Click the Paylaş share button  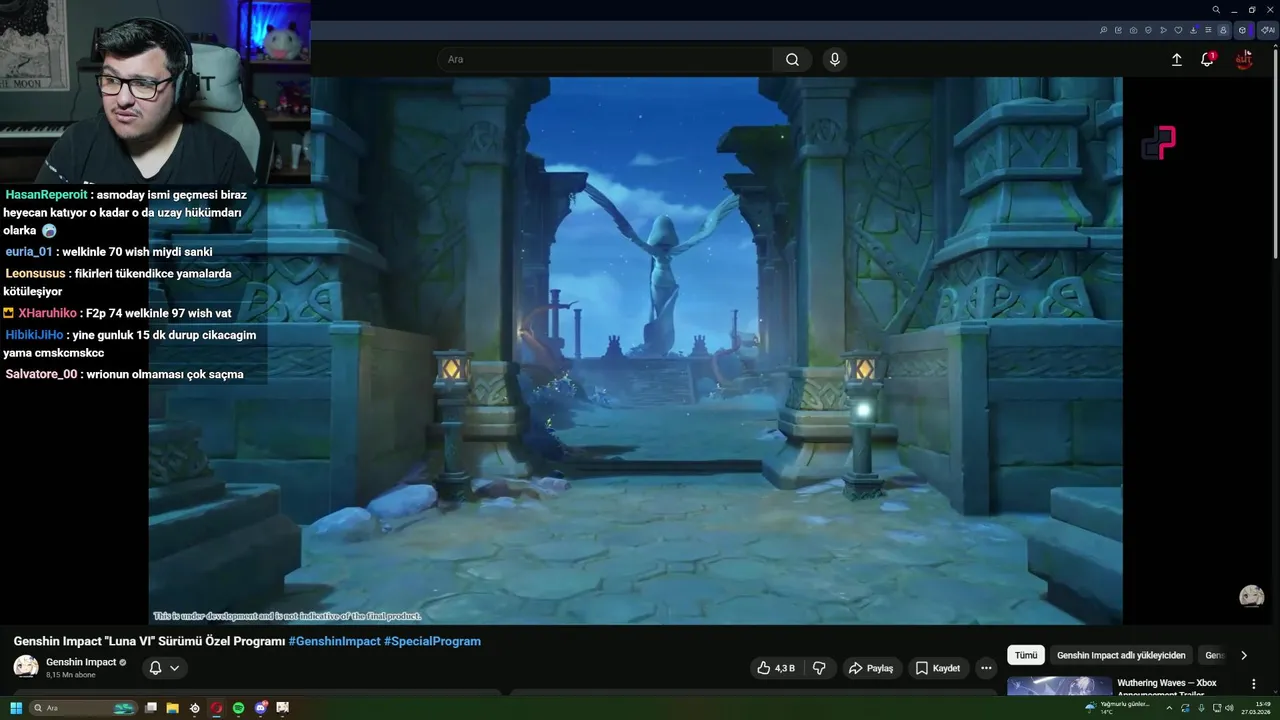[871, 668]
